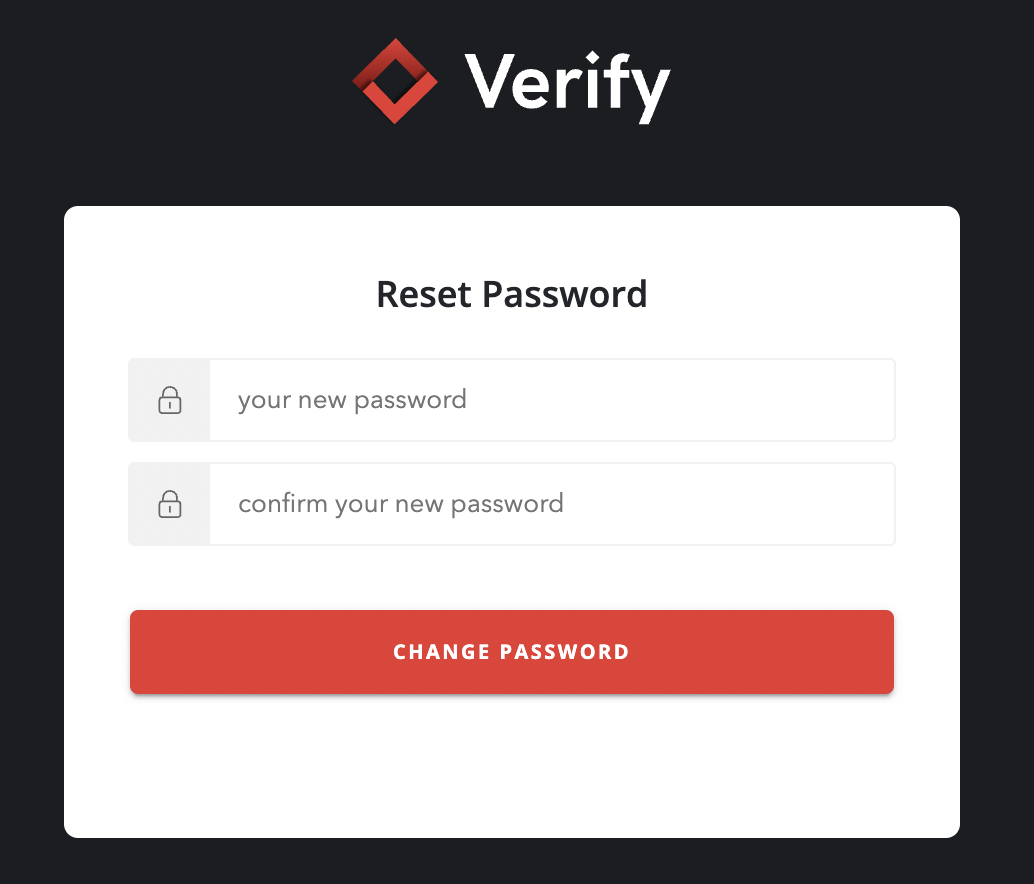Click the red diamond Verify logo
The image size is (1034, 884).
click(395, 81)
